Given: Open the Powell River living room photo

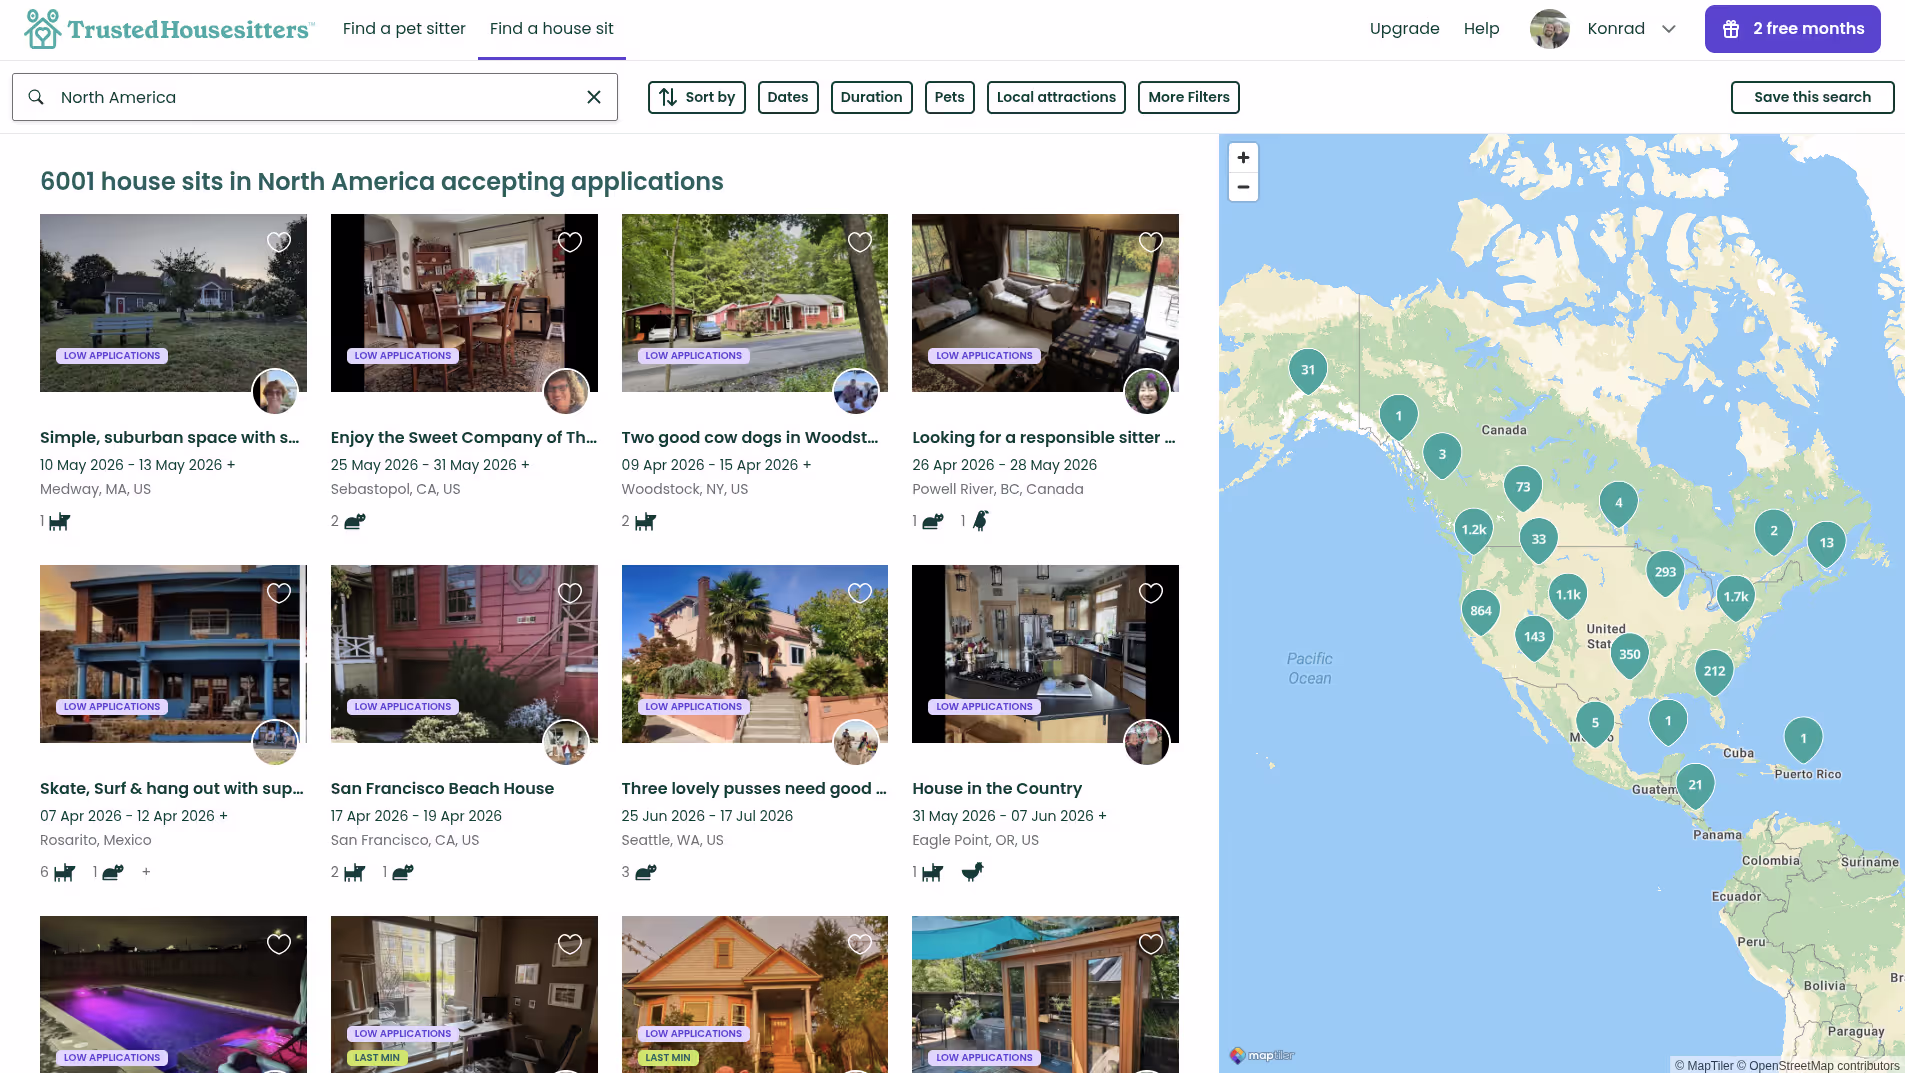Looking at the screenshot, I should coord(1045,303).
